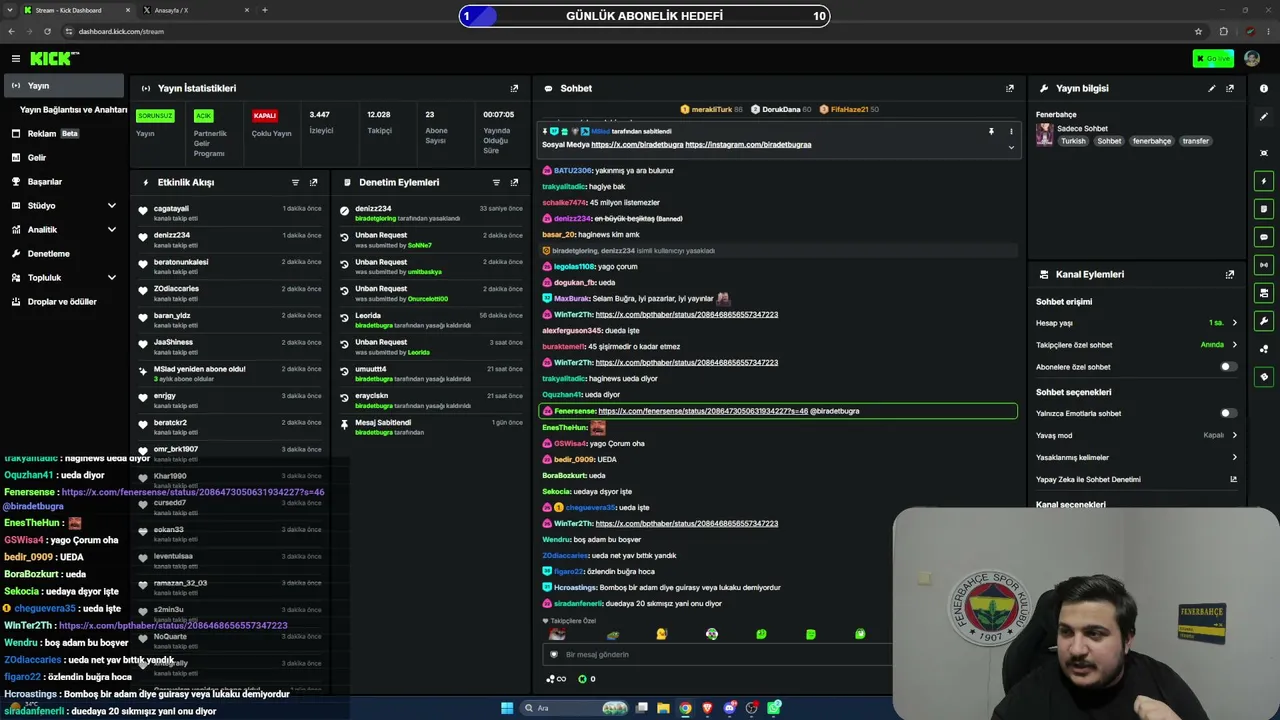The width and height of the screenshot is (1280, 720).
Task: Open the browser tab search dropdown
Action: pos(12,10)
